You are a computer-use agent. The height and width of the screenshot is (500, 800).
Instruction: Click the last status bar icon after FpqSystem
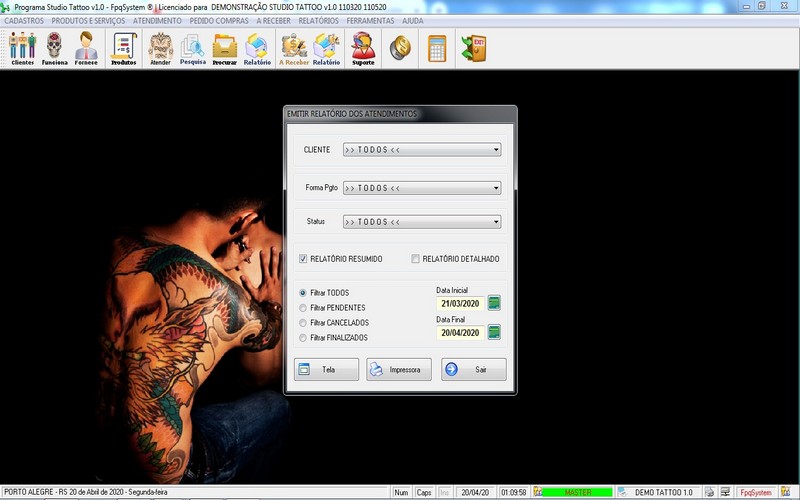[x=785, y=492]
